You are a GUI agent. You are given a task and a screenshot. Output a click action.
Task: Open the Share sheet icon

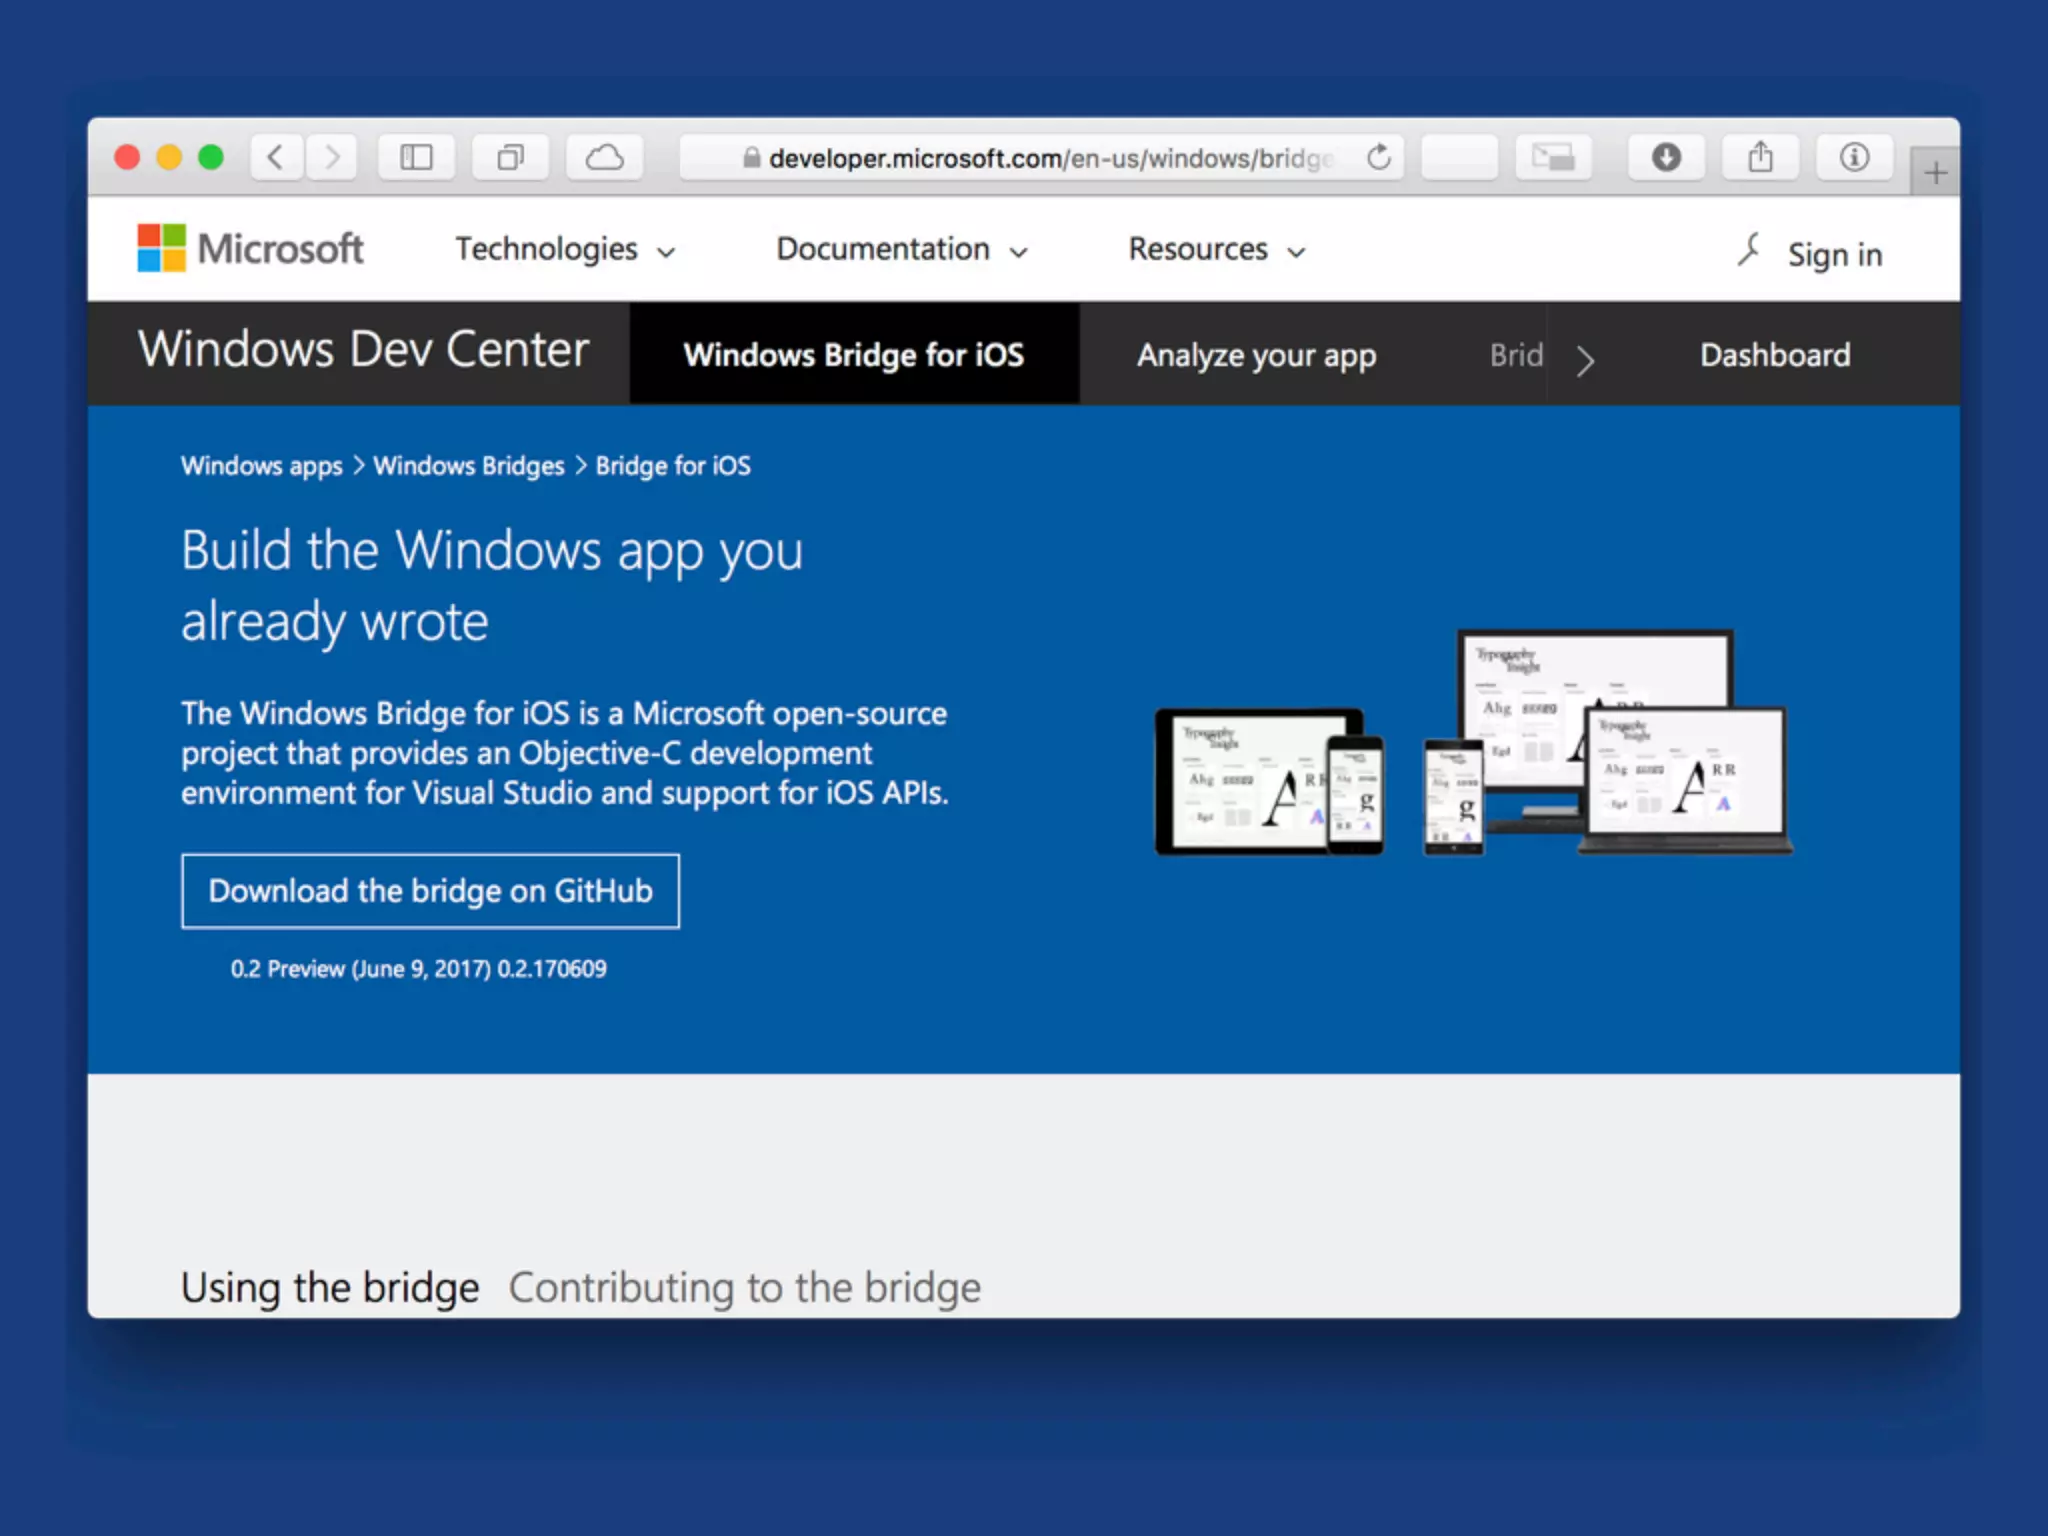[1760, 157]
